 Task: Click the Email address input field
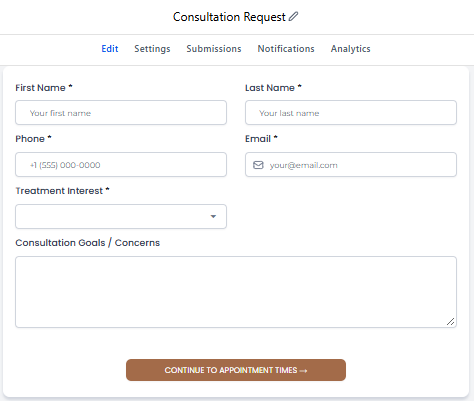[351, 165]
